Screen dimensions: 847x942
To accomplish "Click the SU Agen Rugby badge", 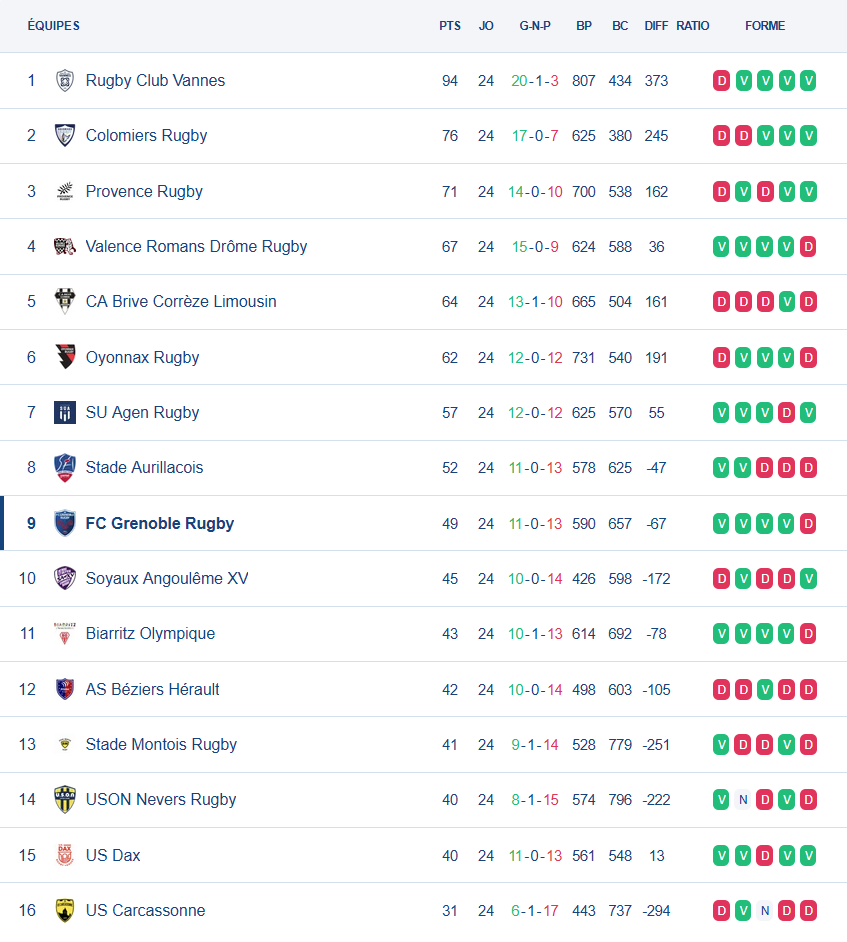I will (65, 412).
